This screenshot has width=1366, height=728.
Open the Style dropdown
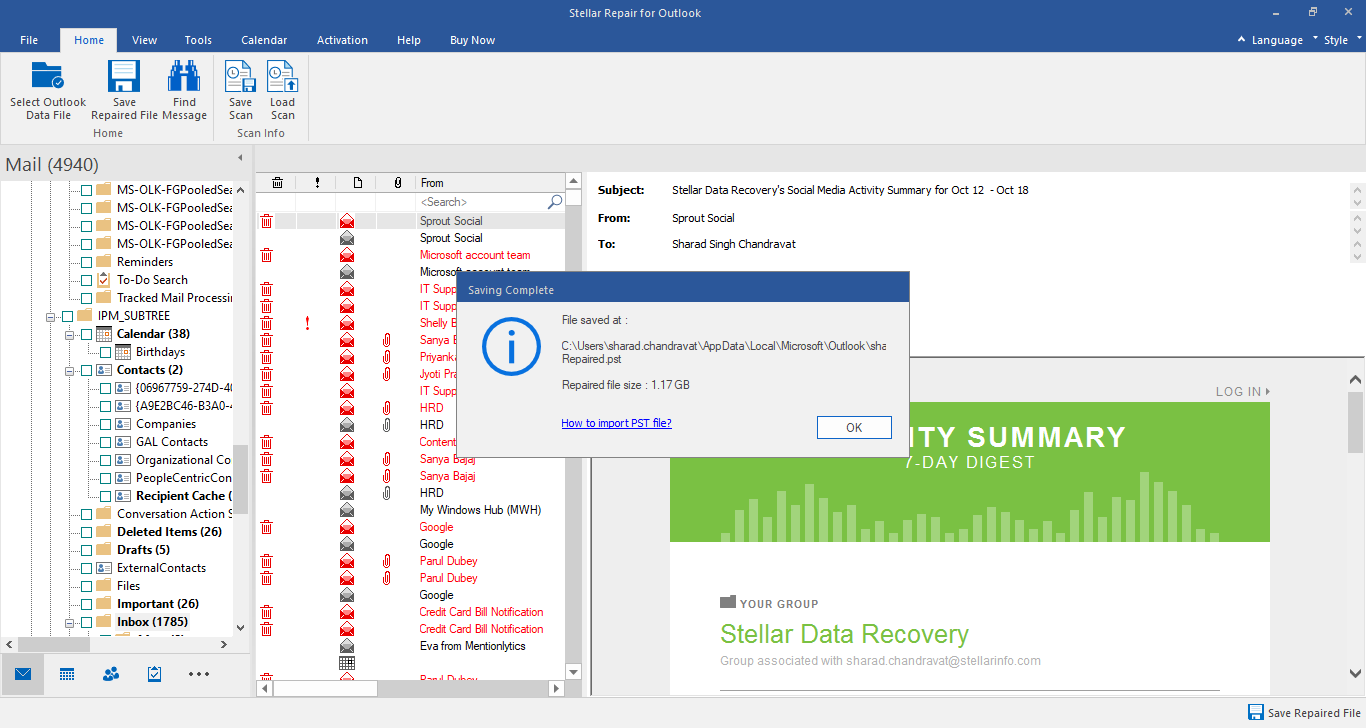coord(1343,40)
